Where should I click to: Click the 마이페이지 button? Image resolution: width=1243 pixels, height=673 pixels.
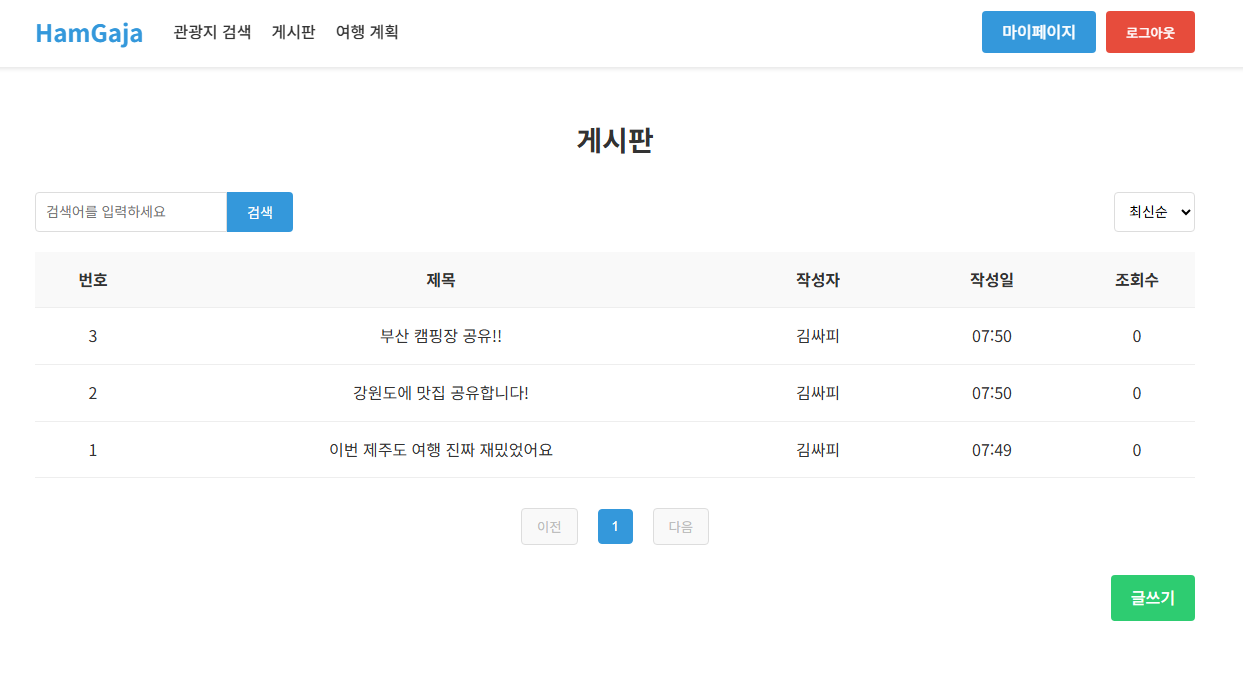click(1038, 32)
